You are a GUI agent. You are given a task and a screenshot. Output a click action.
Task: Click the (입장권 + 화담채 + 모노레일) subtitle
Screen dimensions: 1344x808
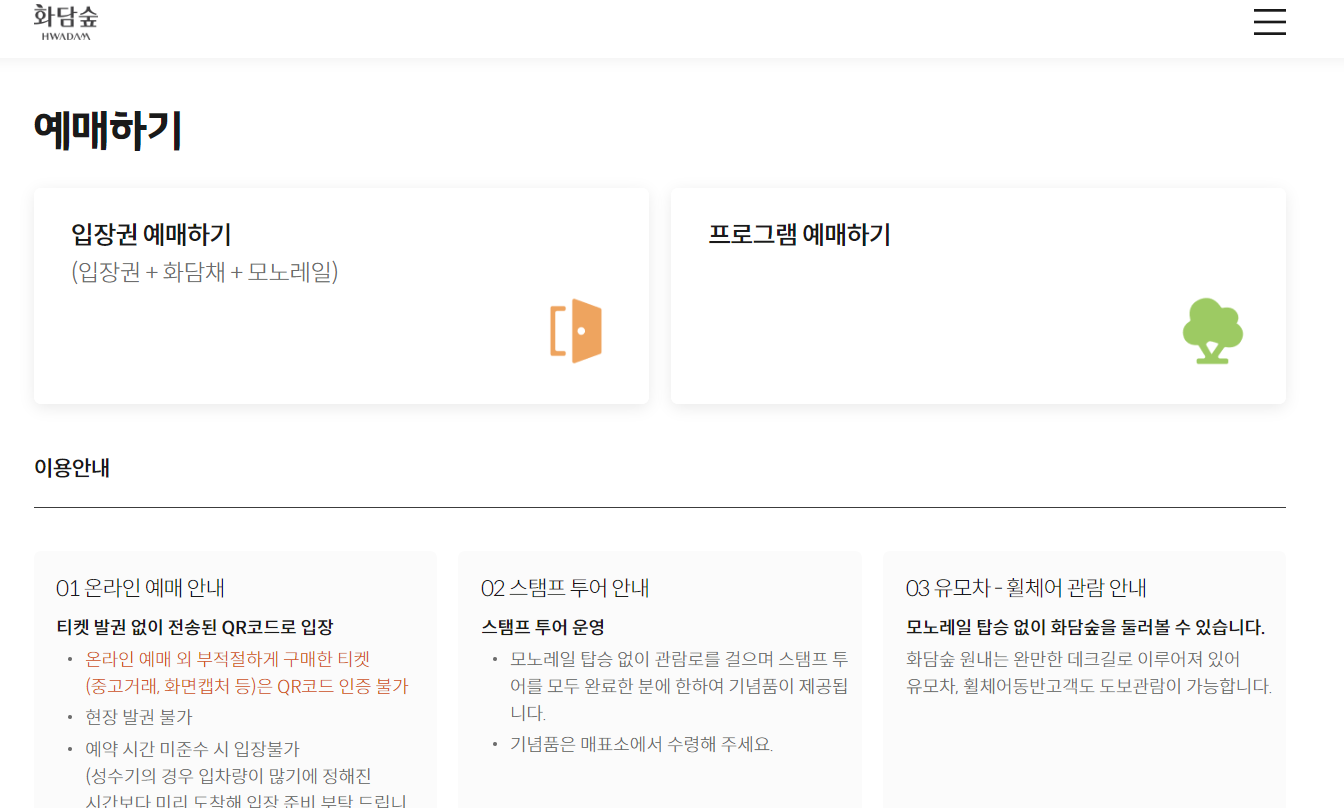205,272
